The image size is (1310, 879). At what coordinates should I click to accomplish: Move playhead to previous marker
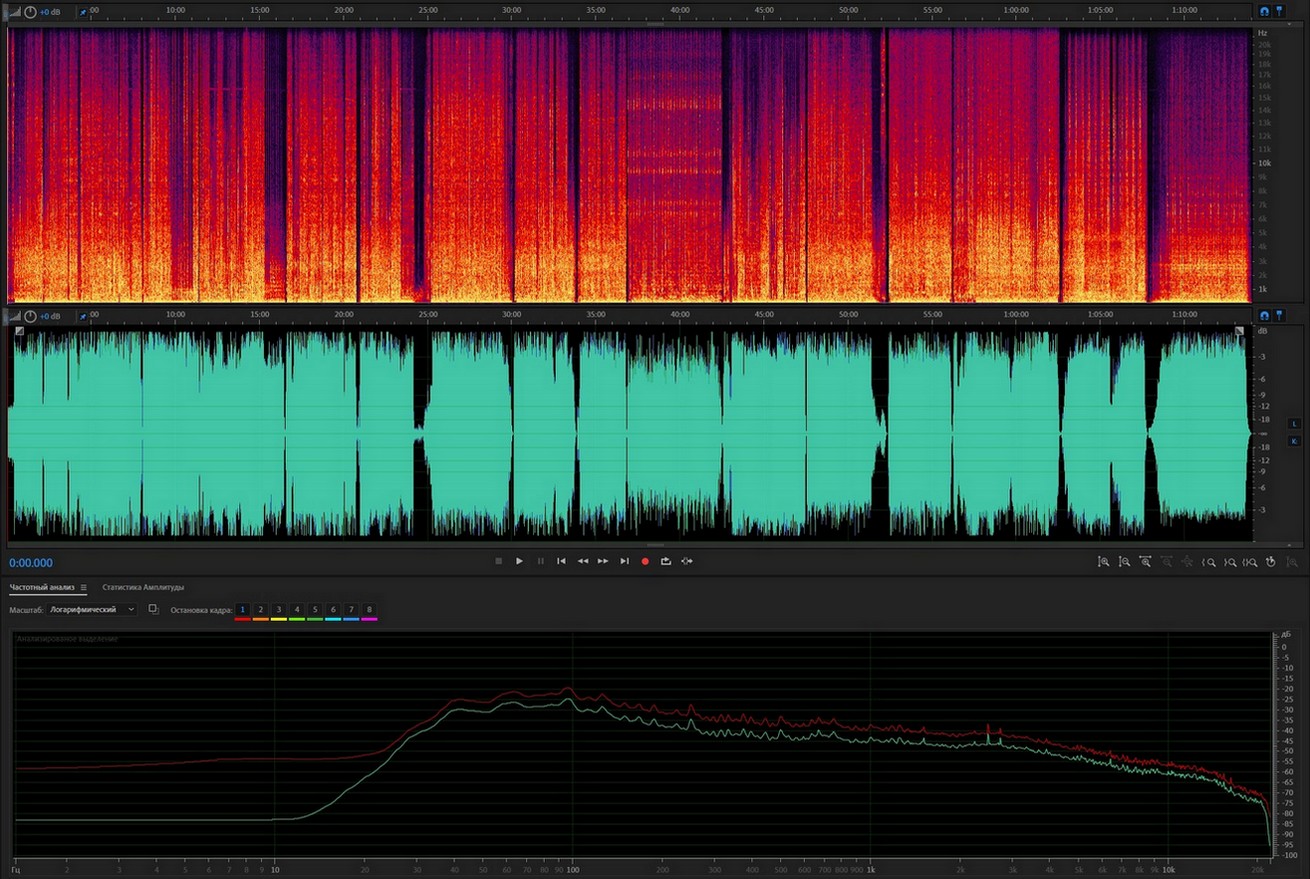pyautogui.click(x=562, y=561)
